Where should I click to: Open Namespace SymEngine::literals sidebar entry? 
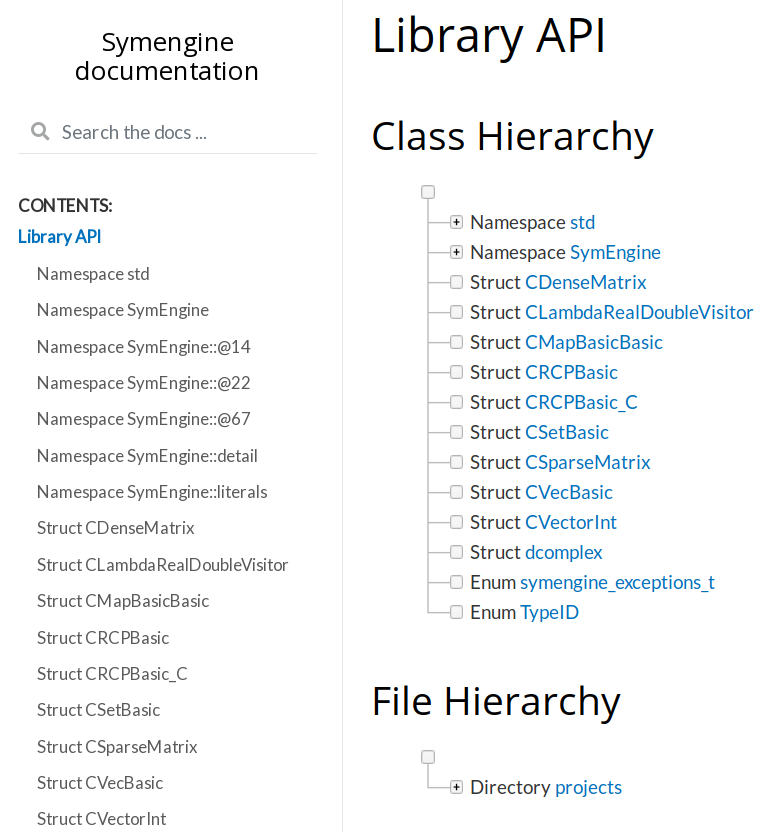point(152,492)
